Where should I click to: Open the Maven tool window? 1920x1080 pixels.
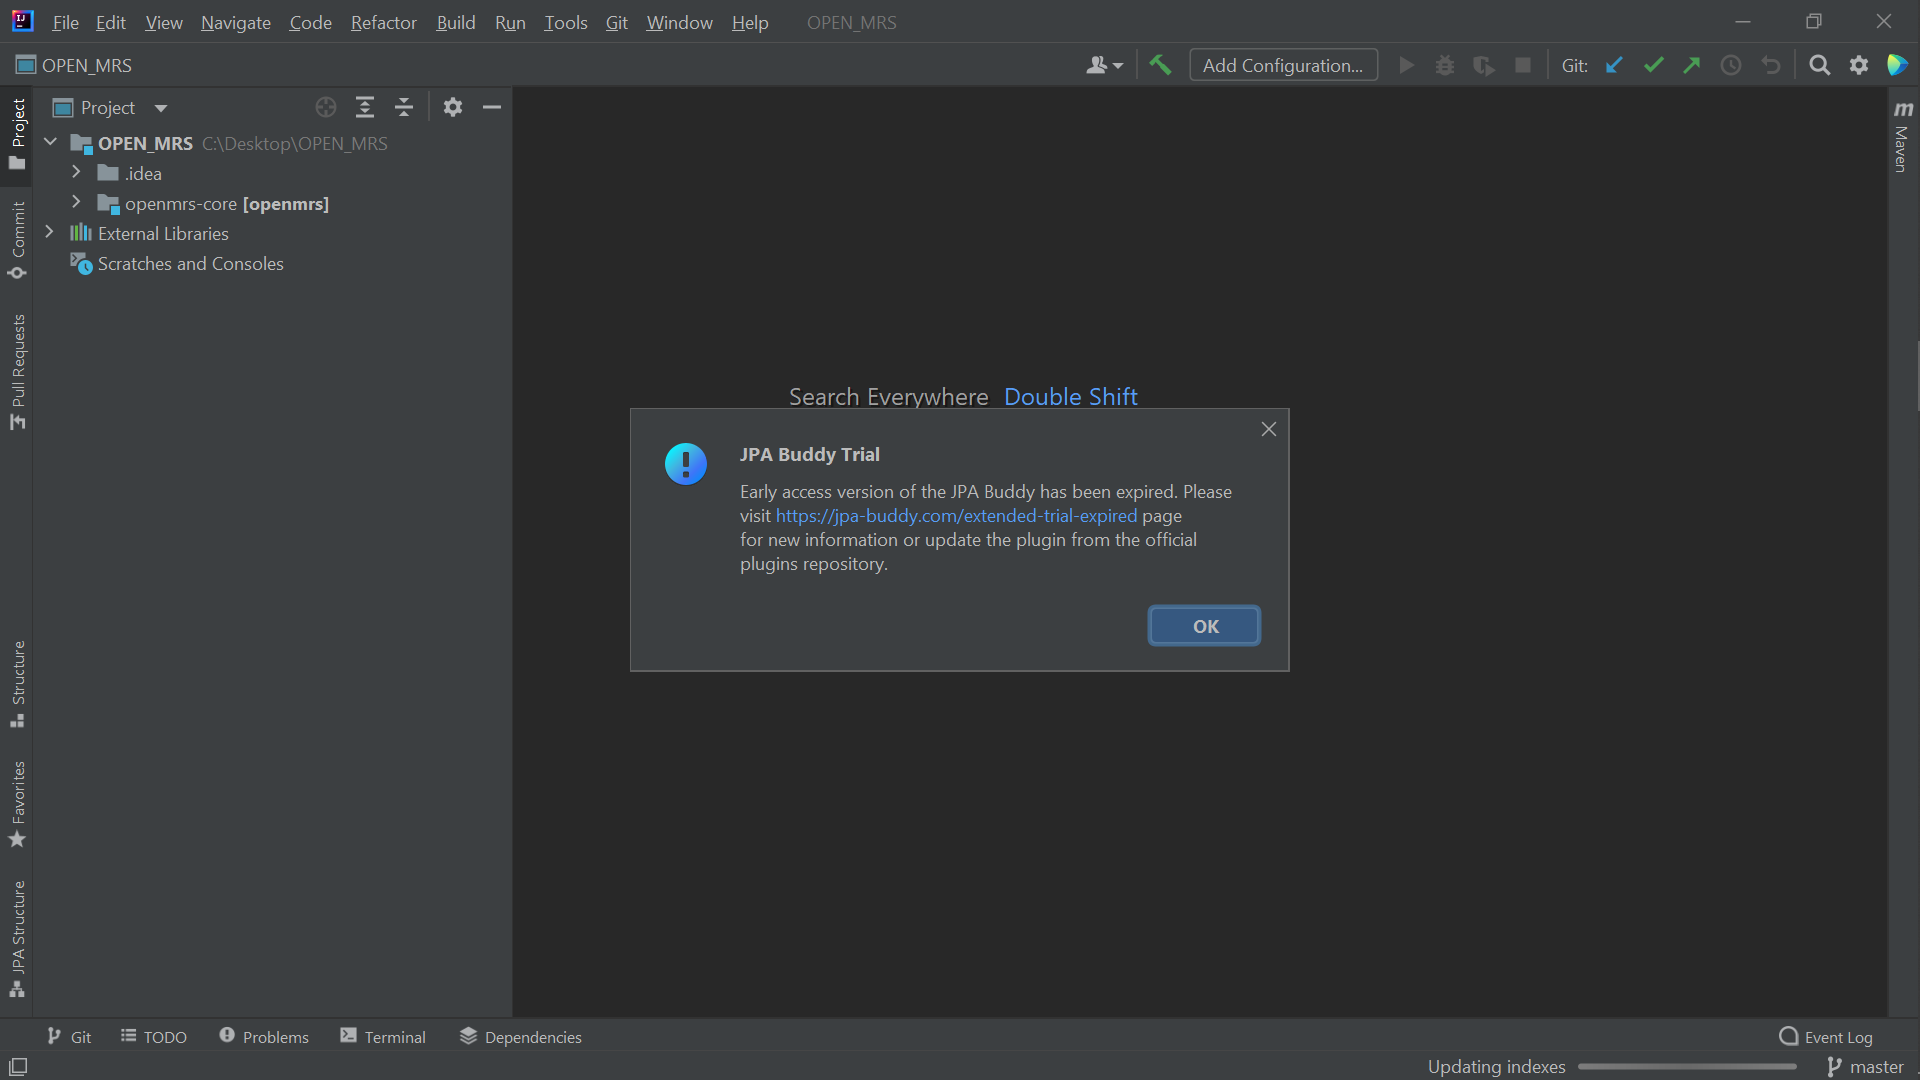(x=1903, y=135)
